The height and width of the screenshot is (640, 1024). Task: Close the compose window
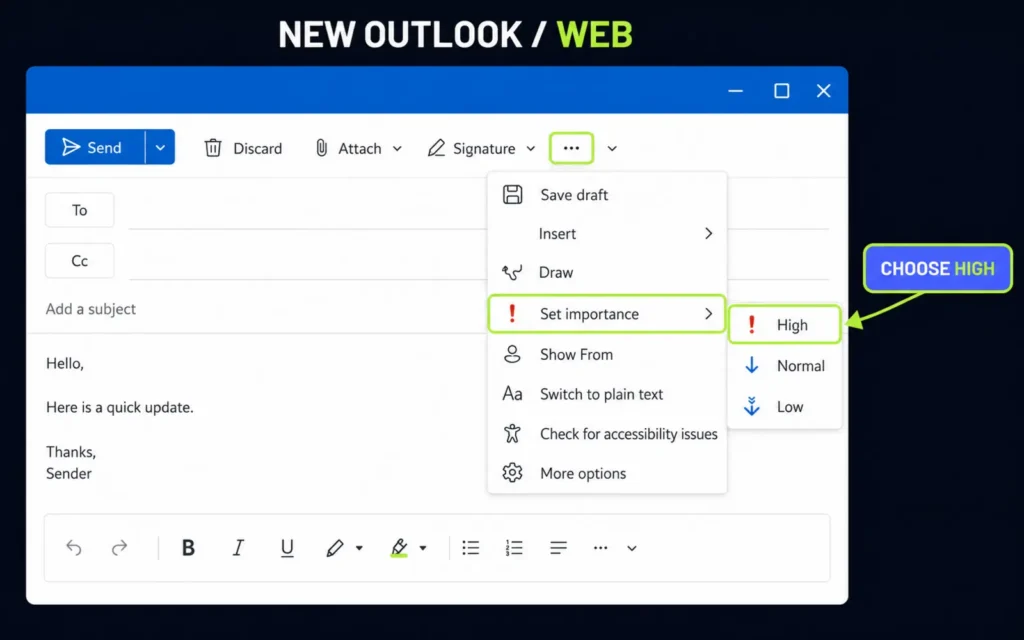click(x=824, y=91)
